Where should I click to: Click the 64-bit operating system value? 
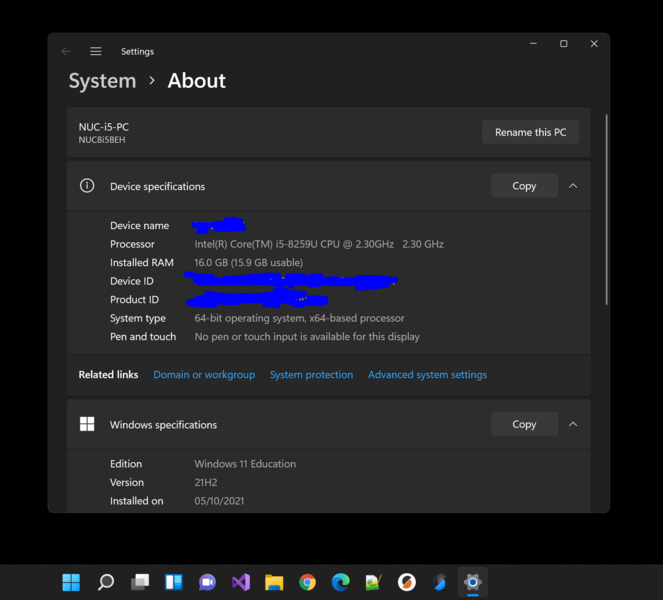coord(299,318)
